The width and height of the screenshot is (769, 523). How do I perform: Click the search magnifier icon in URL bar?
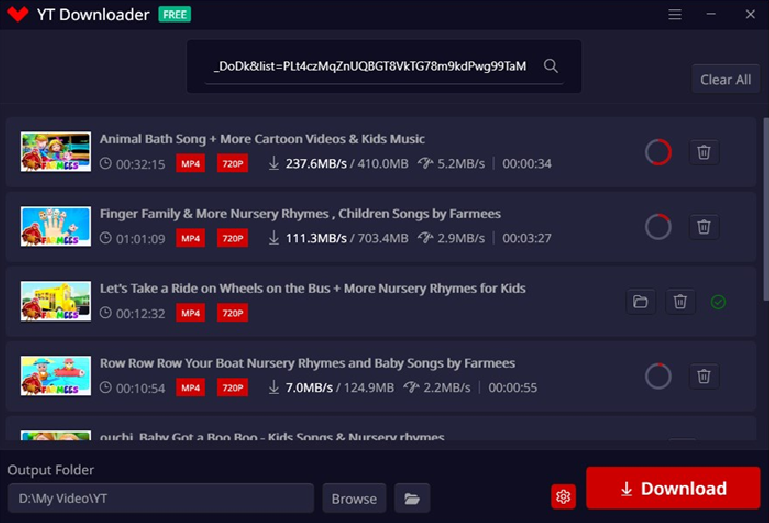point(551,66)
